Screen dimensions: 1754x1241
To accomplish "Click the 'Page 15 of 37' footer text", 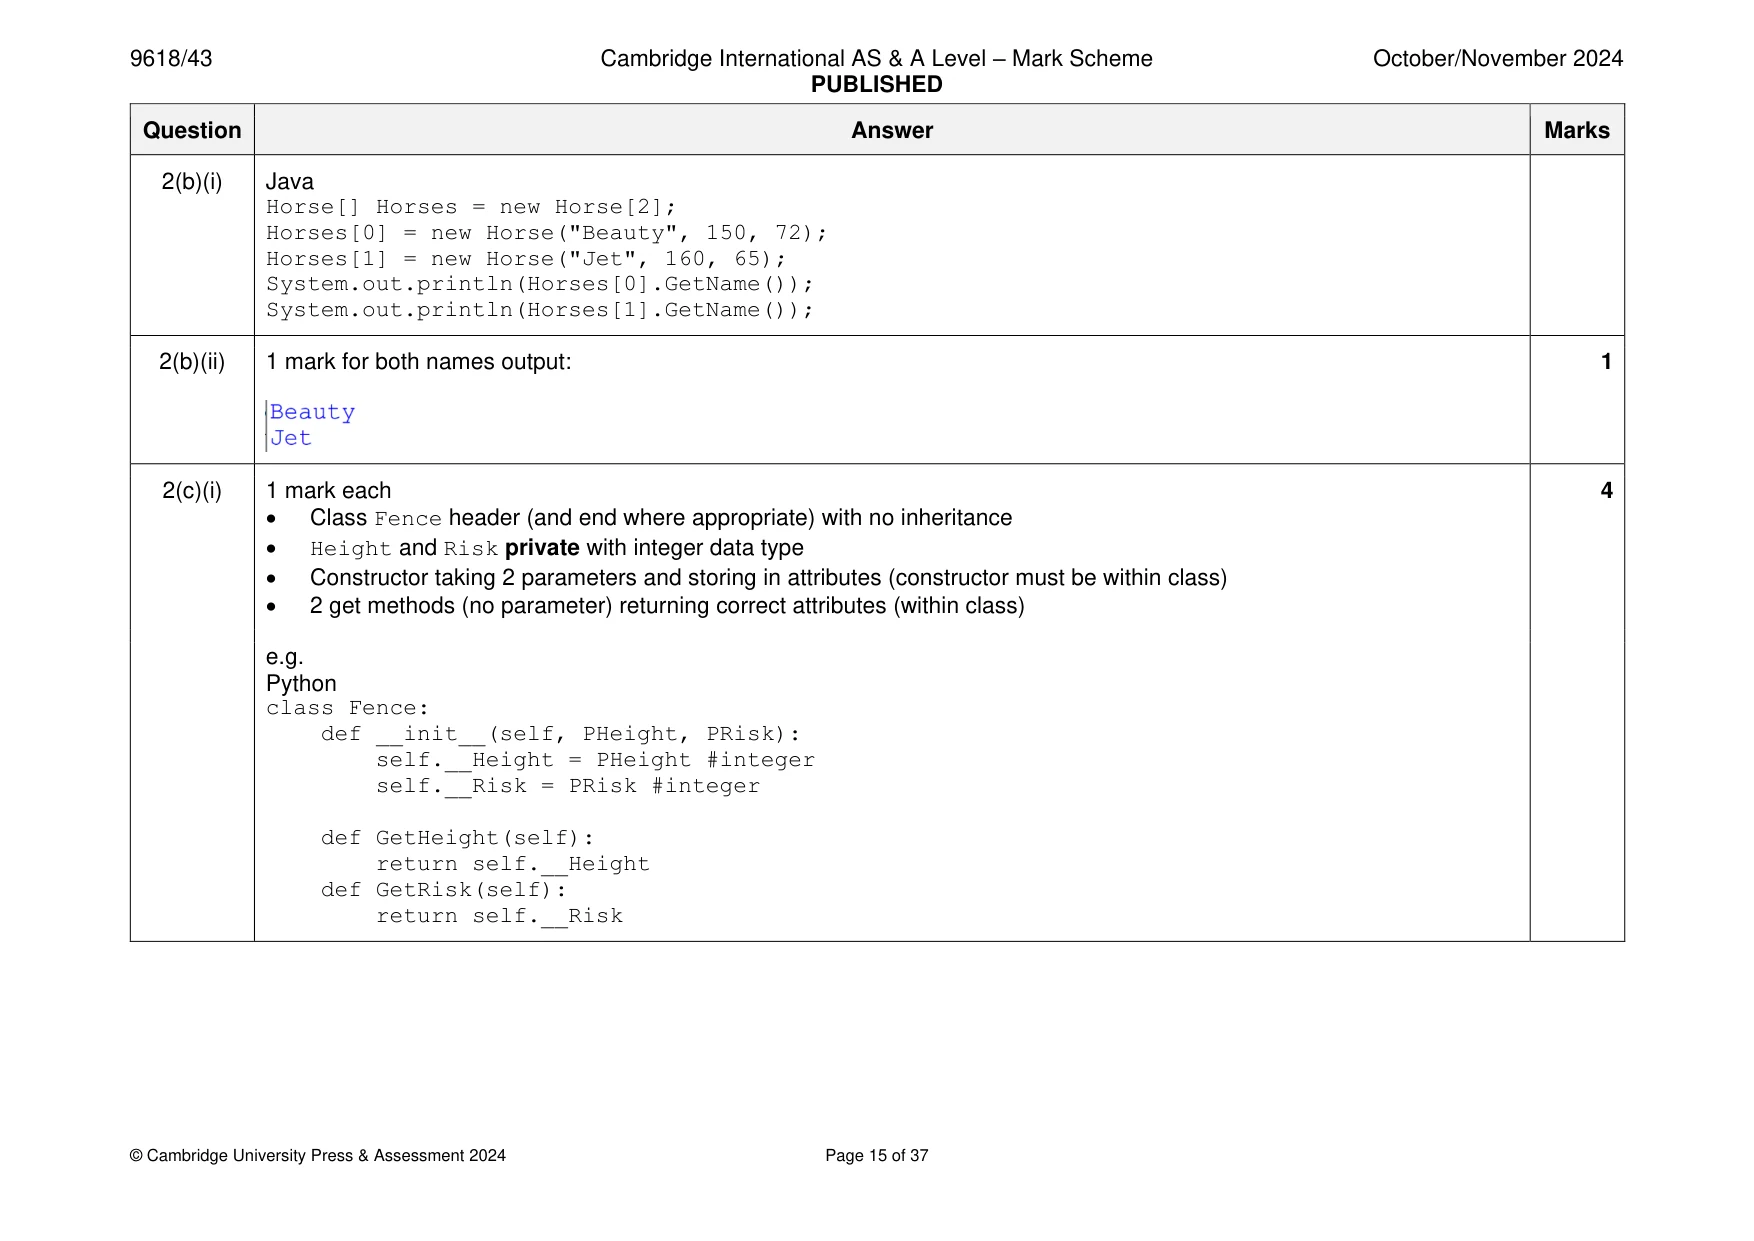I will pyautogui.click(x=877, y=1156).
